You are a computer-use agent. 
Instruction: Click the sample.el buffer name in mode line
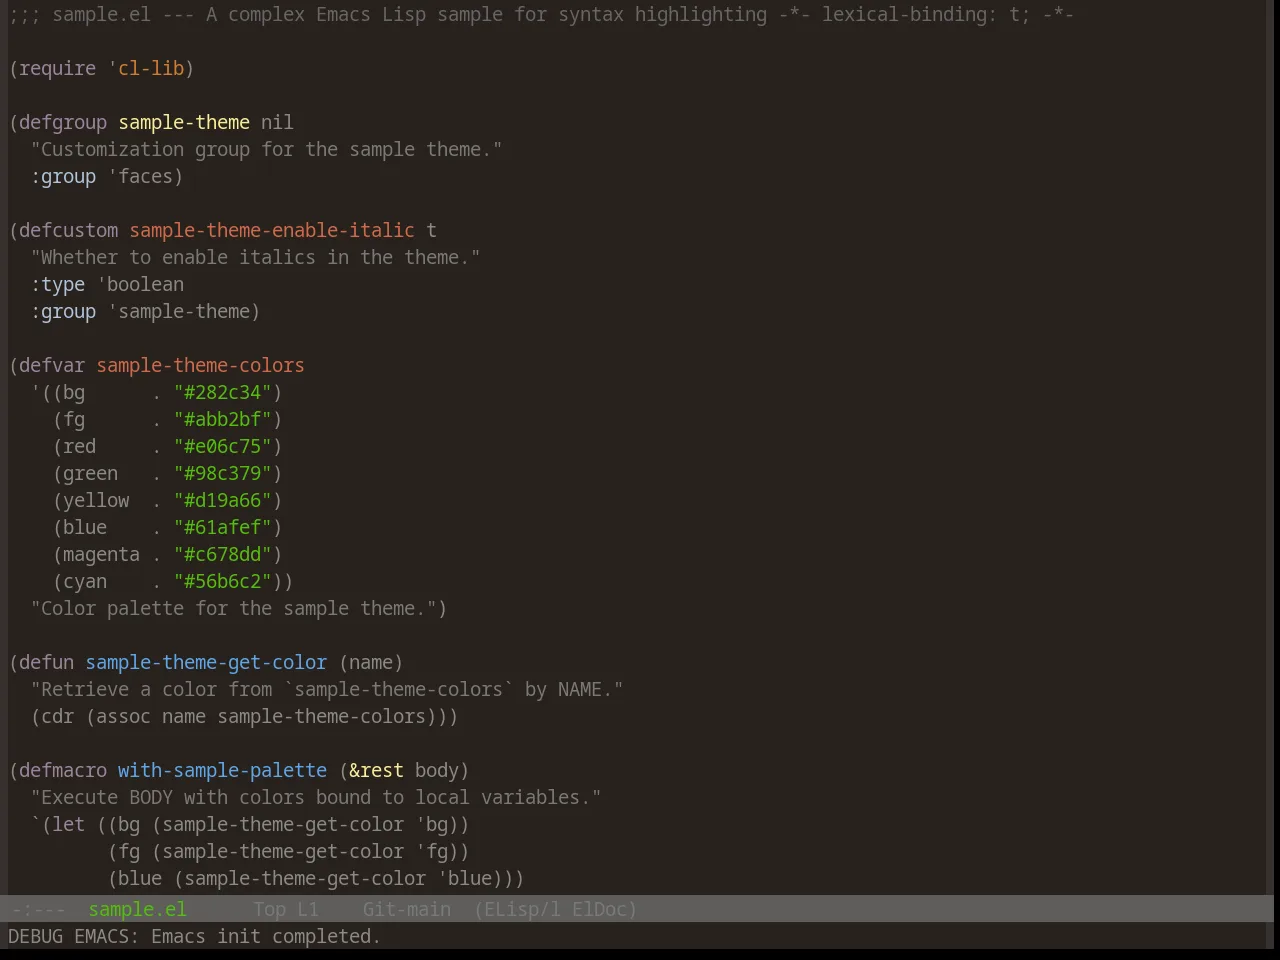[x=137, y=909]
